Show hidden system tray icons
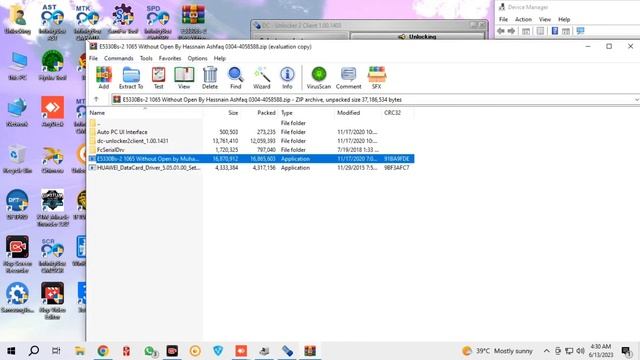 point(547,351)
